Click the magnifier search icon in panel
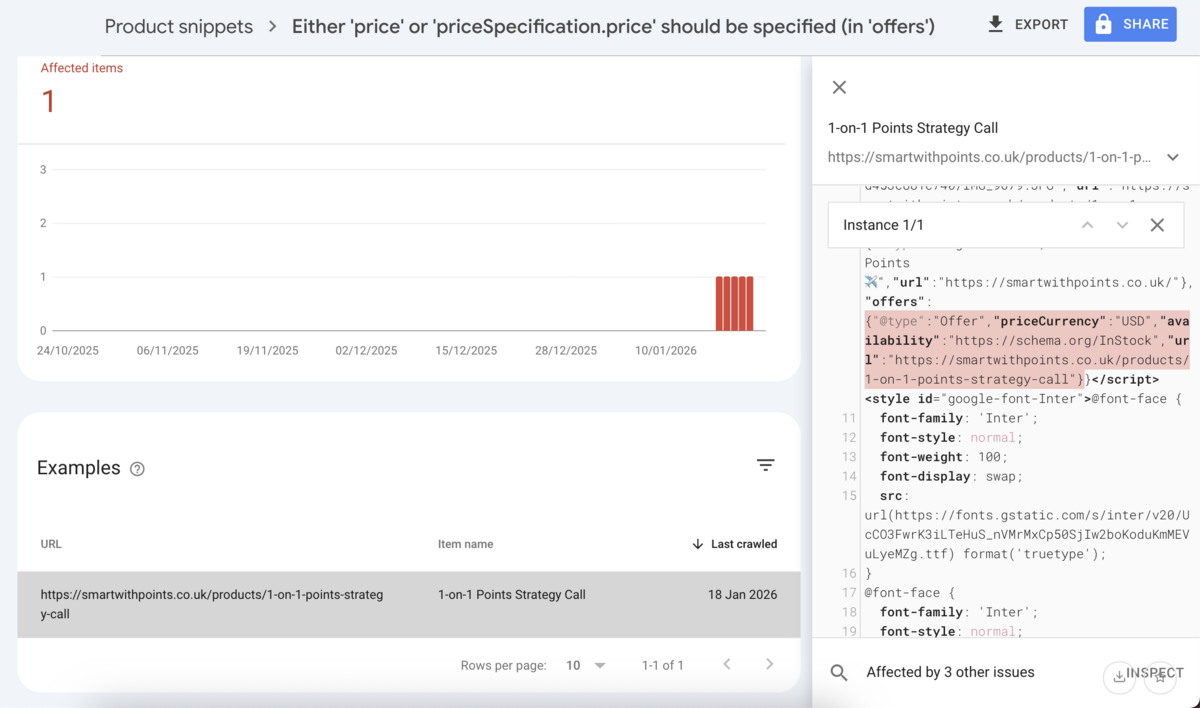This screenshot has width=1200, height=708. (x=839, y=672)
